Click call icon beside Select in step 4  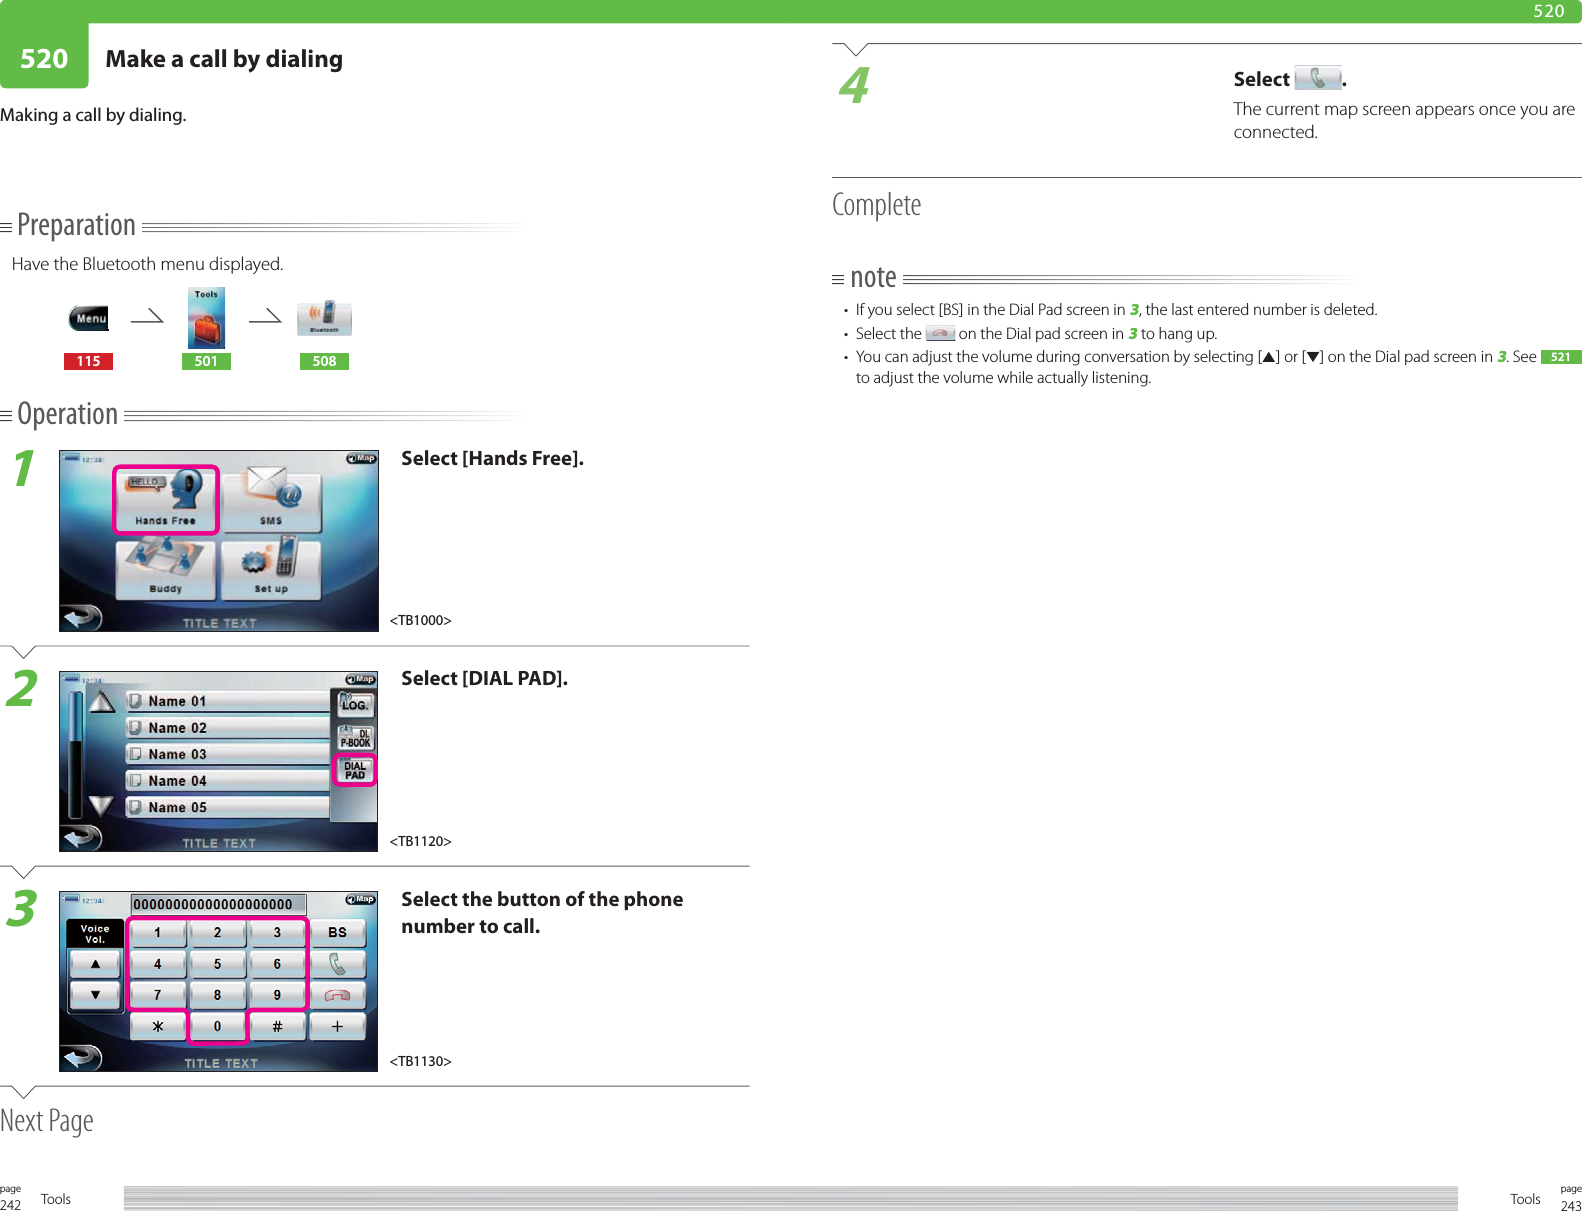coord(1318,78)
